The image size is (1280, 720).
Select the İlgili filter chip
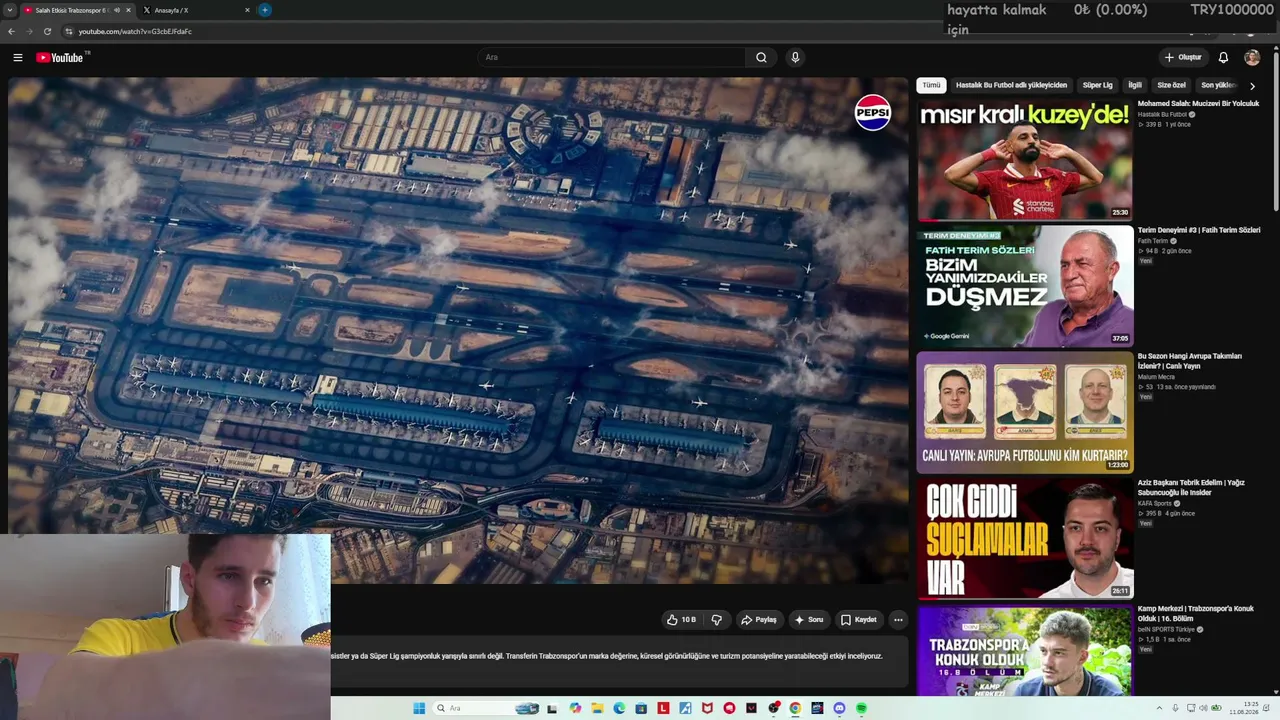click(x=1135, y=85)
